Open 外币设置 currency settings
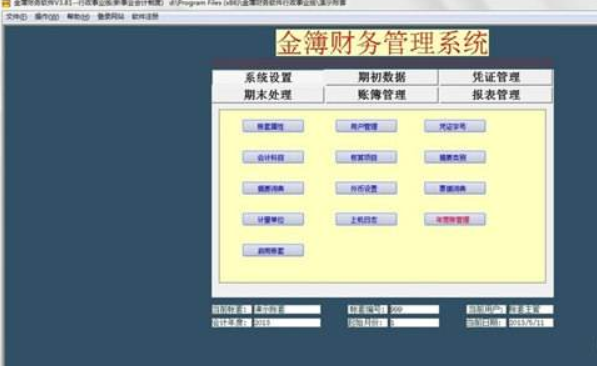Viewport: 597px width, 366px height. 366,188
